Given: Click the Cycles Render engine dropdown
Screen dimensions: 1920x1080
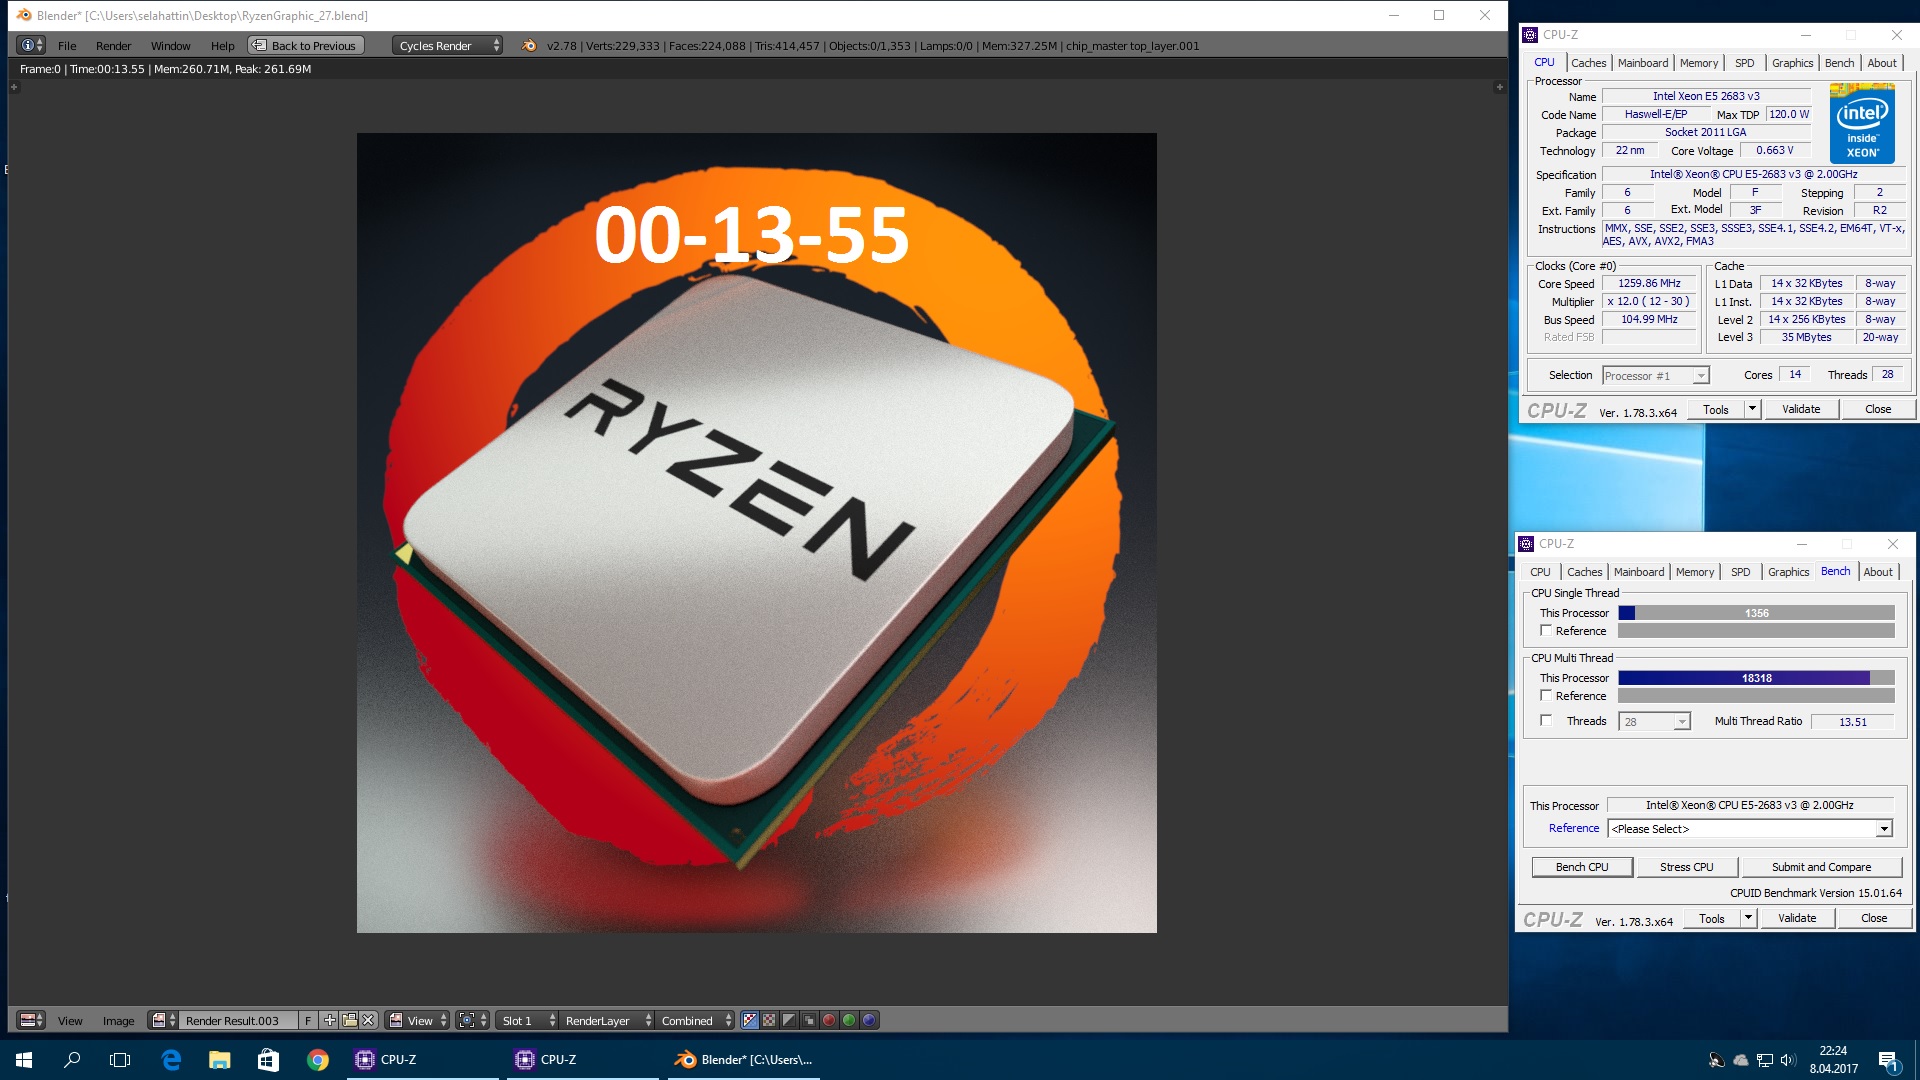Looking at the screenshot, I should point(444,44).
